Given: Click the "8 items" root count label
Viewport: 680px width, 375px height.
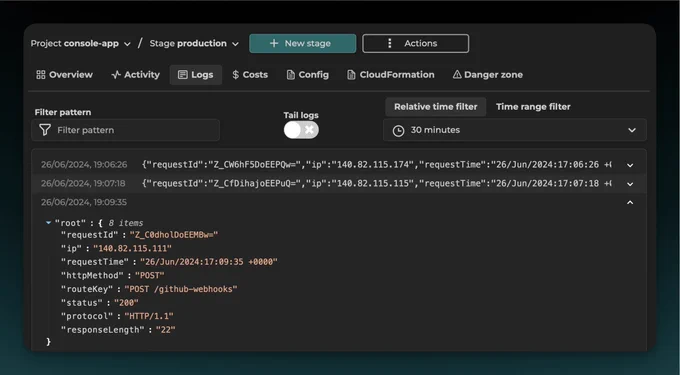Looking at the screenshot, I should click(x=125, y=223).
